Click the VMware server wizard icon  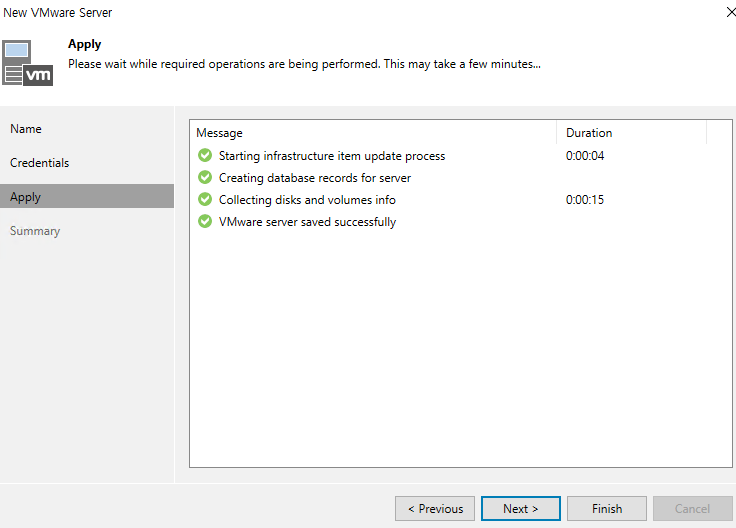pos(27,63)
